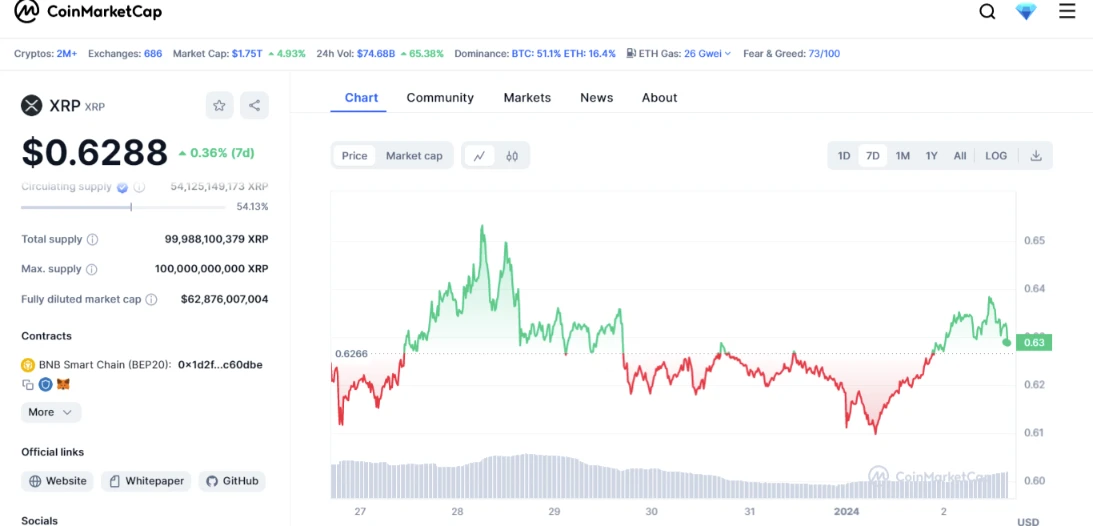
Task: Open the Markets tab
Action: [x=527, y=98]
